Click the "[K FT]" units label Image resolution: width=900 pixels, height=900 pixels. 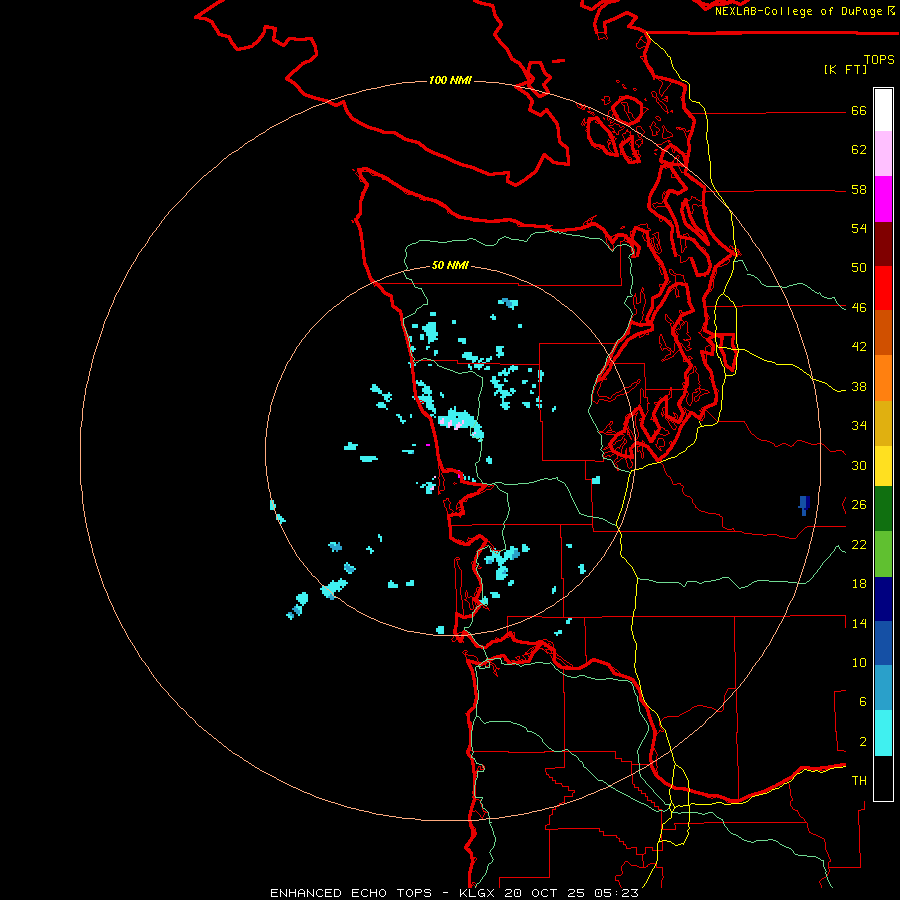click(x=845, y=70)
